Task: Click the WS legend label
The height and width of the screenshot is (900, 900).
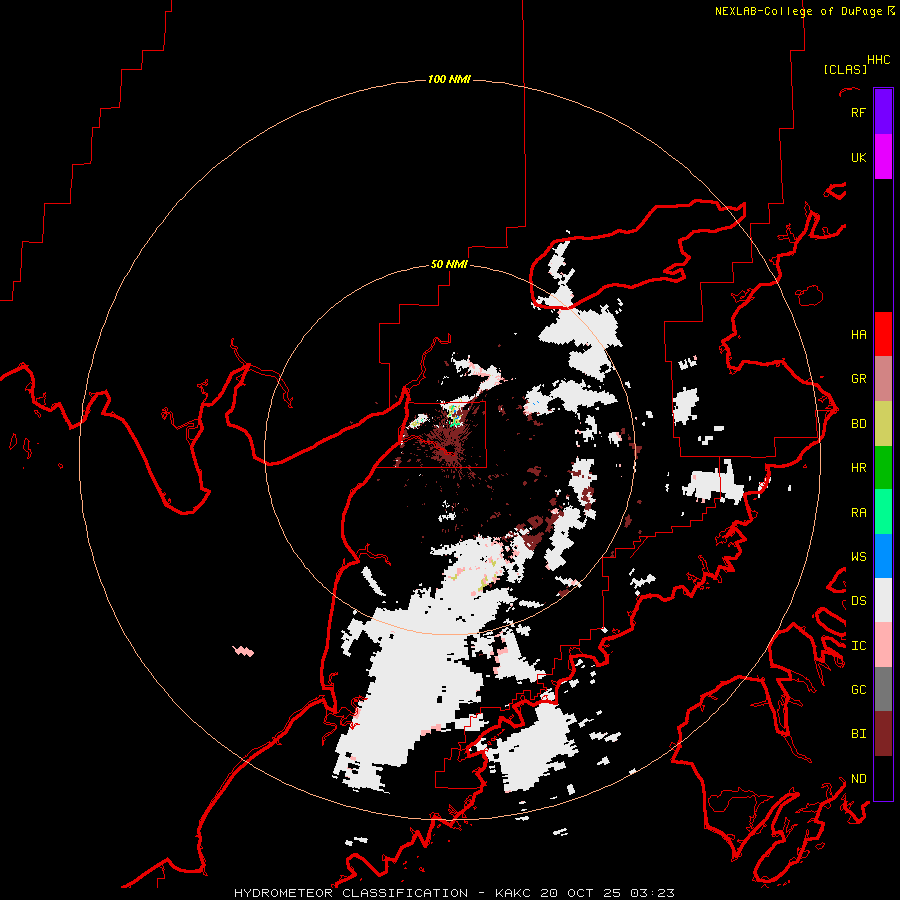Action: click(858, 556)
